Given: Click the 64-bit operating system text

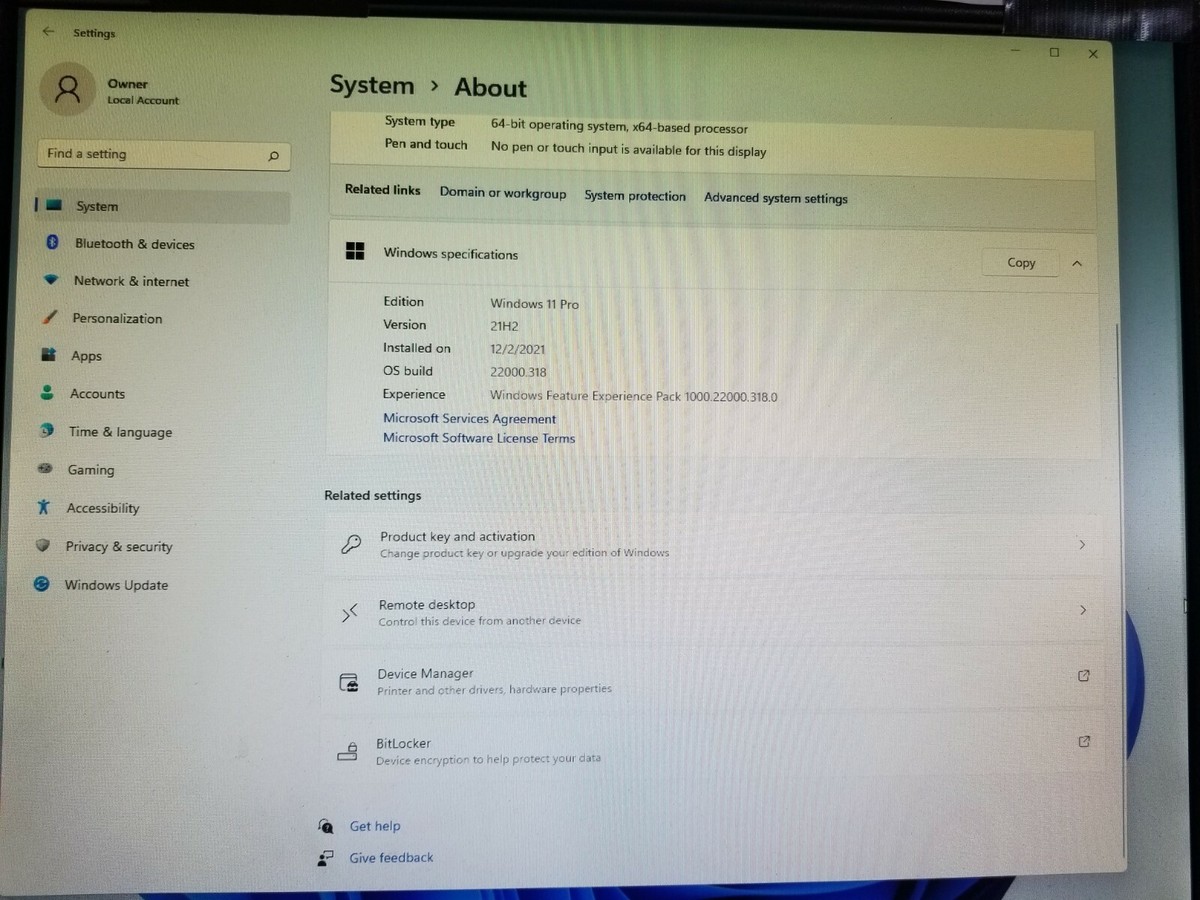Looking at the screenshot, I should [x=619, y=128].
